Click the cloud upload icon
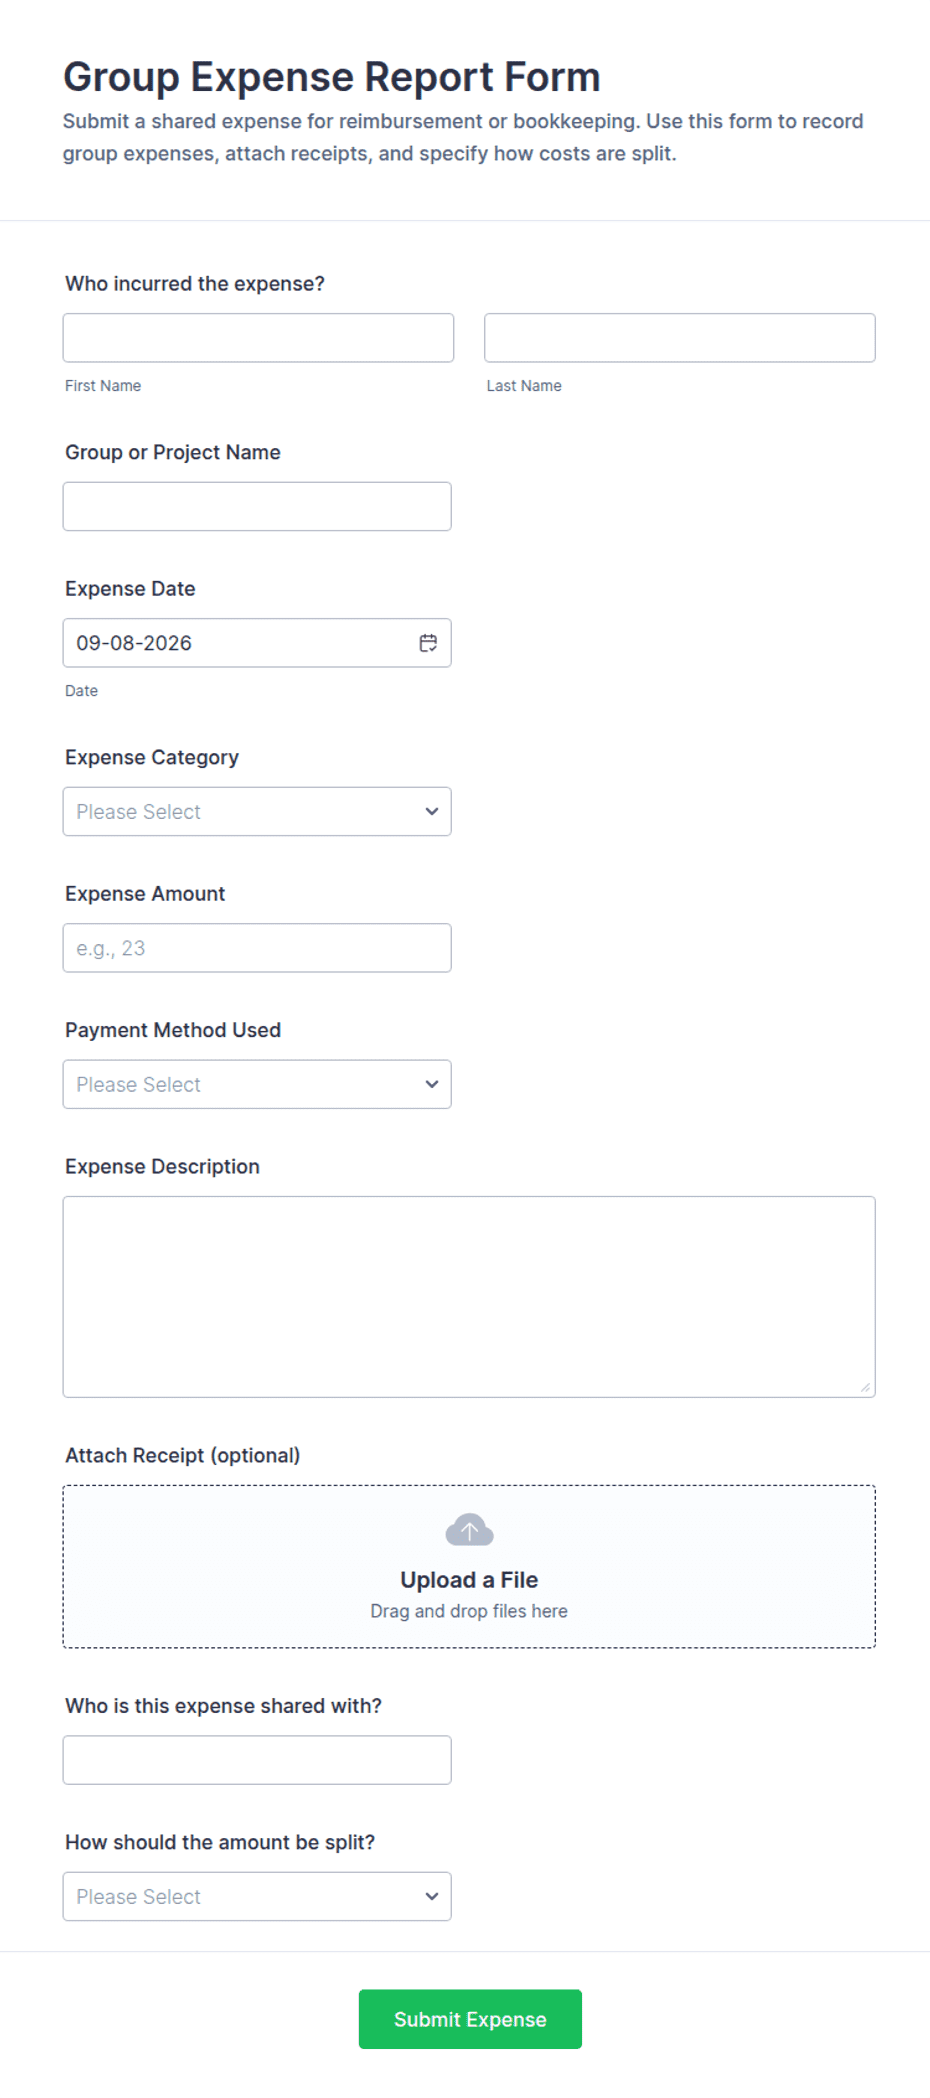The width and height of the screenshot is (930, 2098). [469, 1530]
